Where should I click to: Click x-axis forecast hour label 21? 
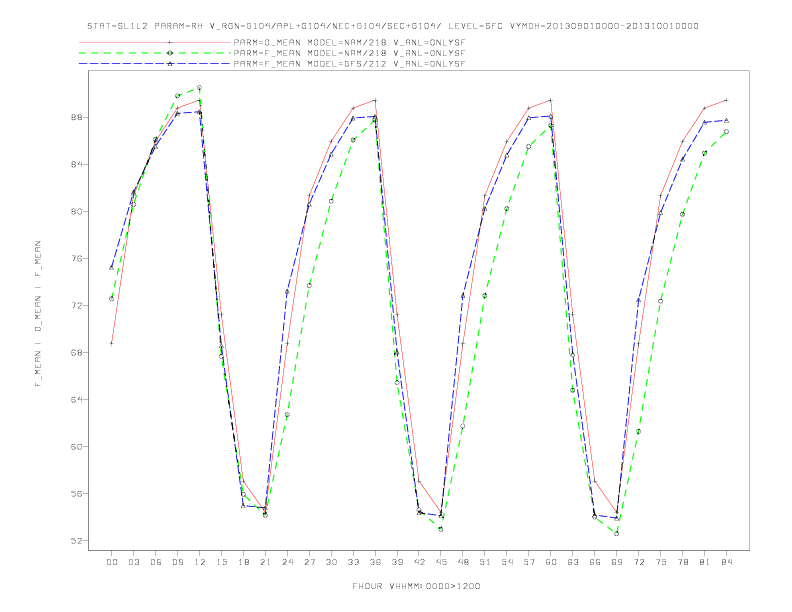click(x=266, y=562)
